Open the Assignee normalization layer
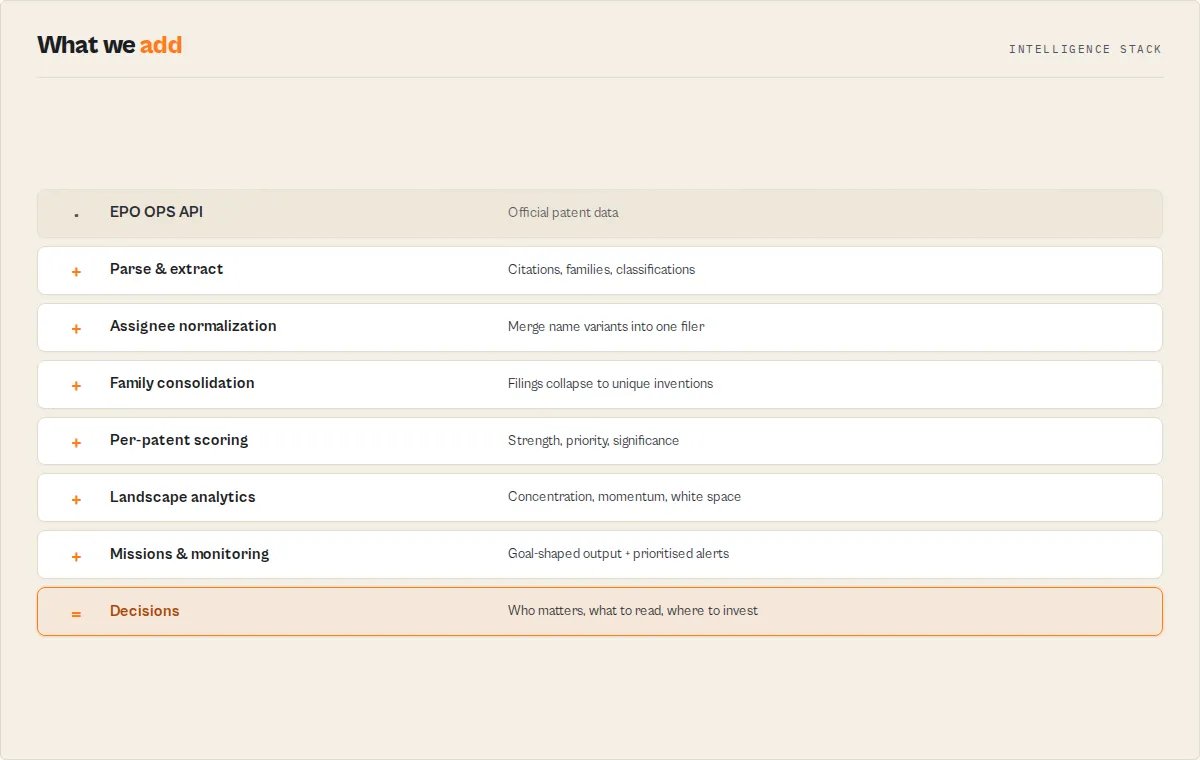Viewport: 1200px width, 760px height. 600,327
